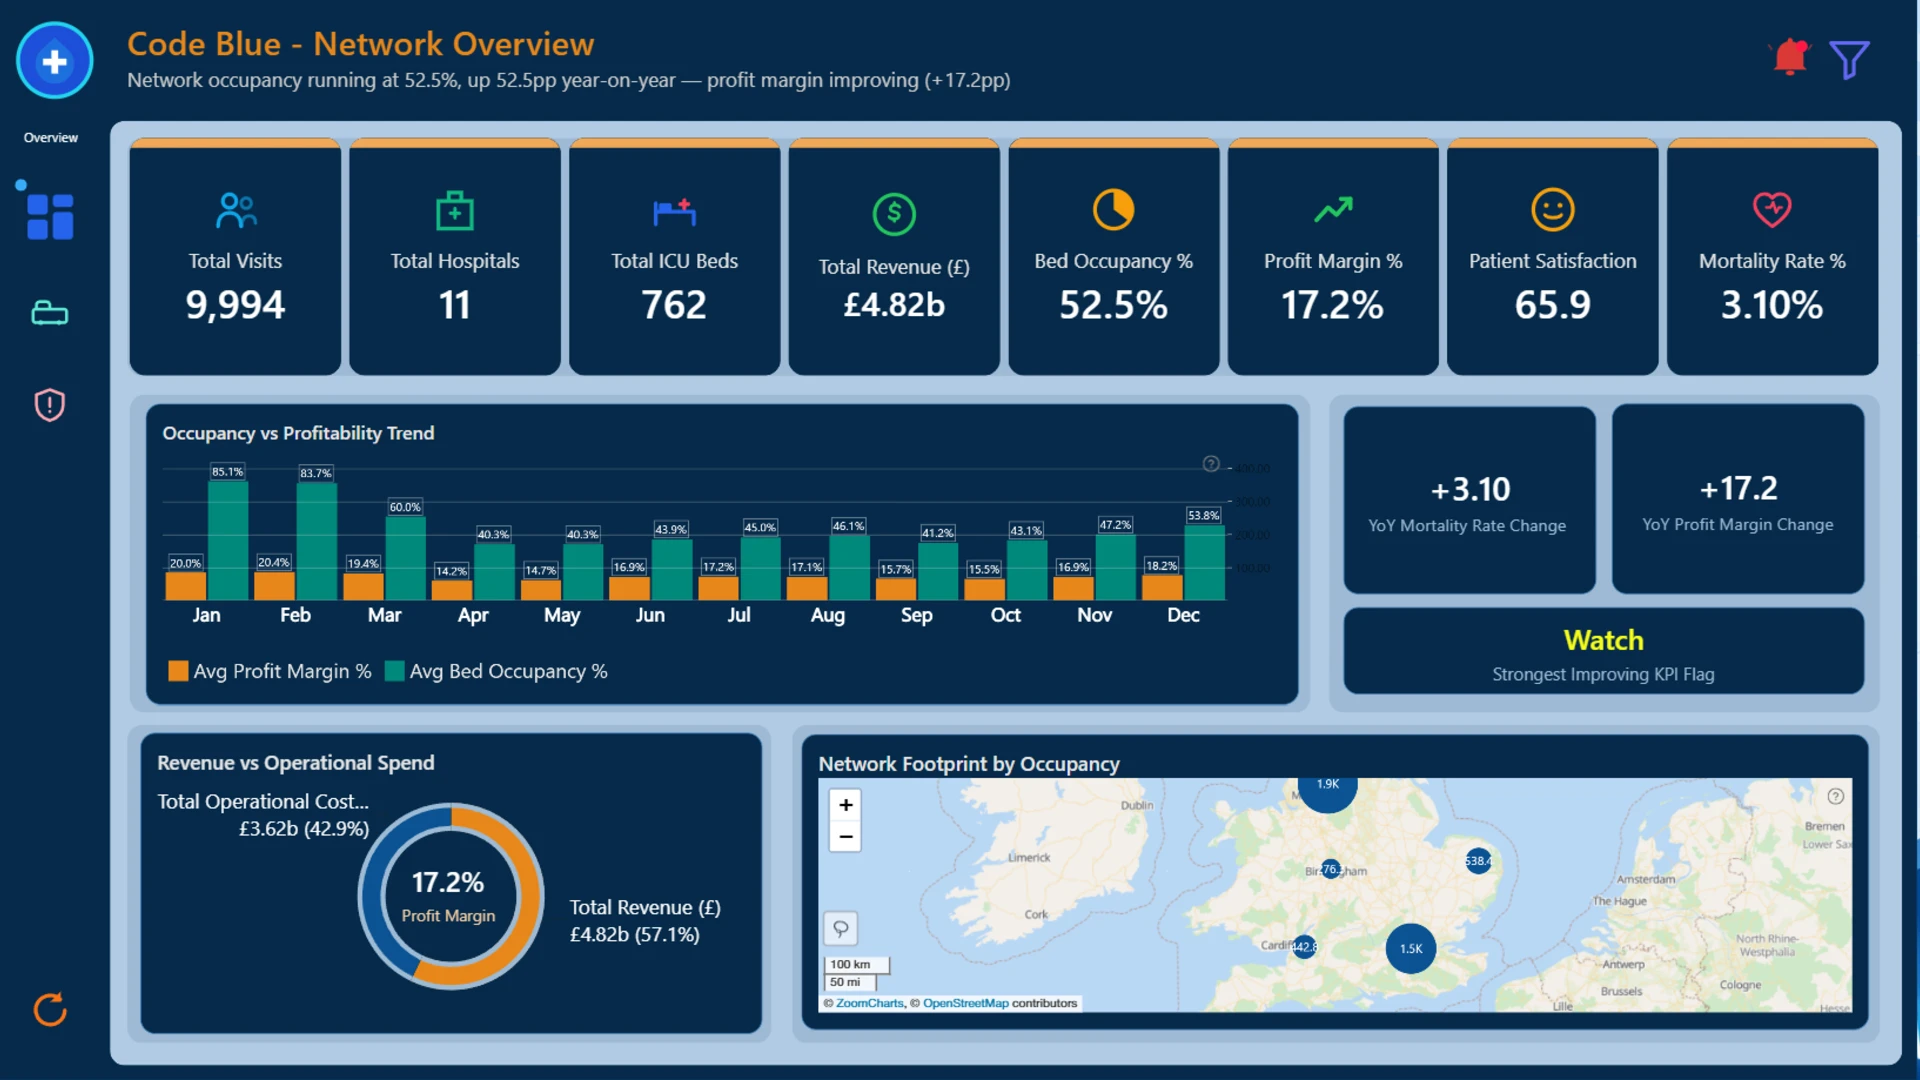Toggle the Avg Profit Margin % legend
The width and height of the screenshot is (1920, 1080).
(270, 671)
